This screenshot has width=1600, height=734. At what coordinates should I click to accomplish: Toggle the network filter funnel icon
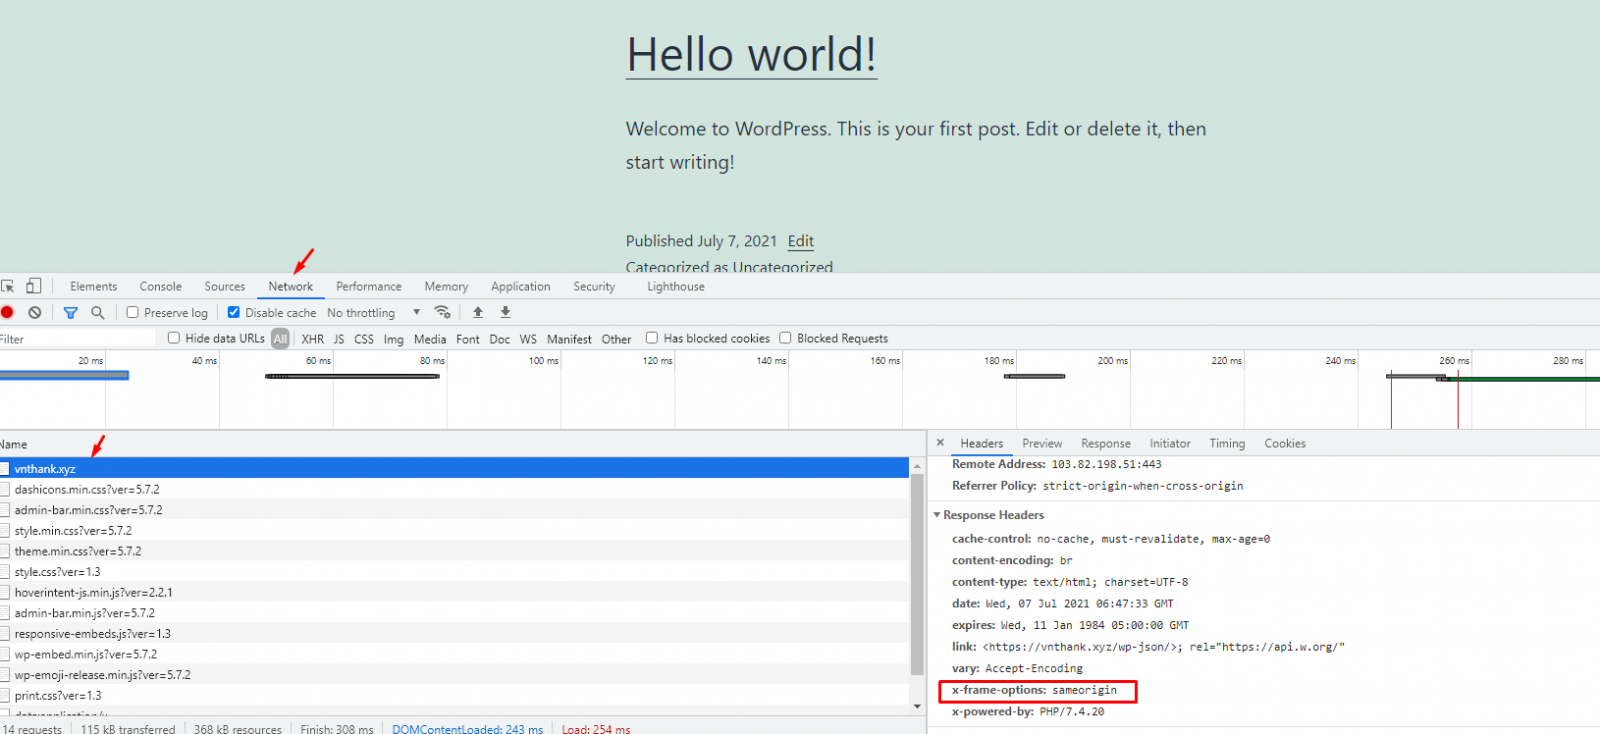coord(70,313)
